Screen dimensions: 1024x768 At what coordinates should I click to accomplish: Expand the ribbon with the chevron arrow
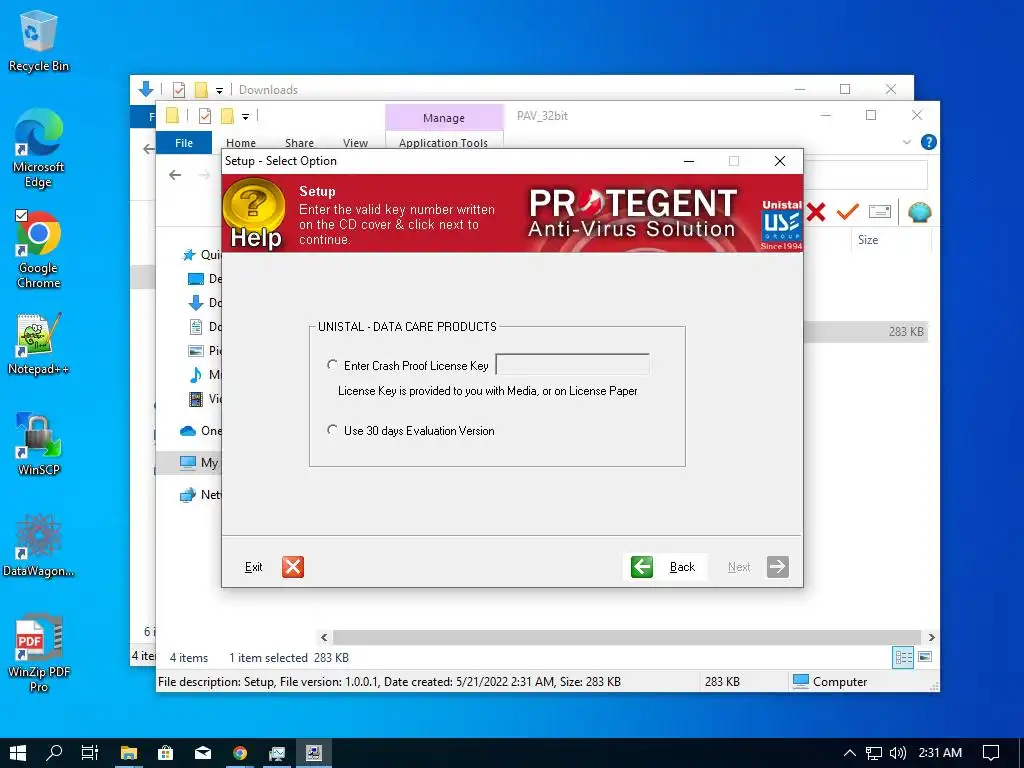906,142
